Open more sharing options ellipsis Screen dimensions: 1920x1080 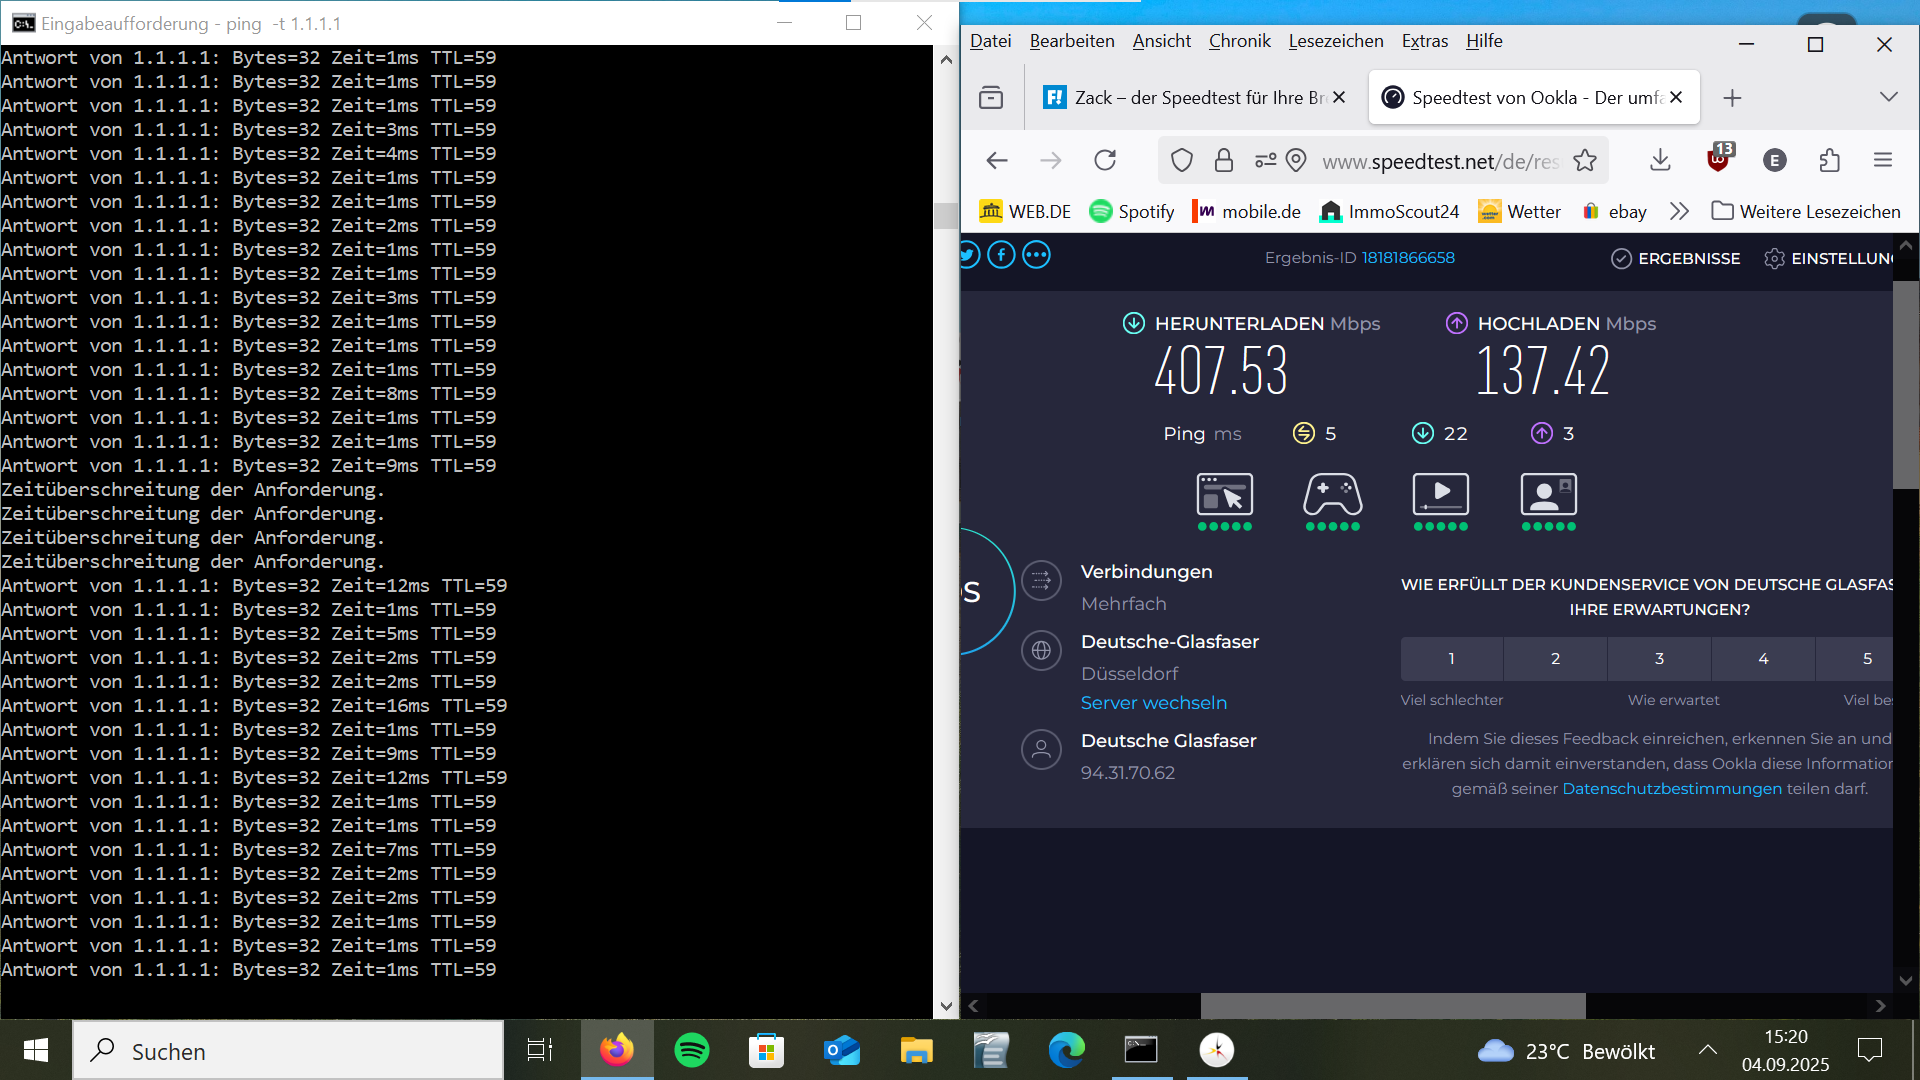coord(1037,255)
